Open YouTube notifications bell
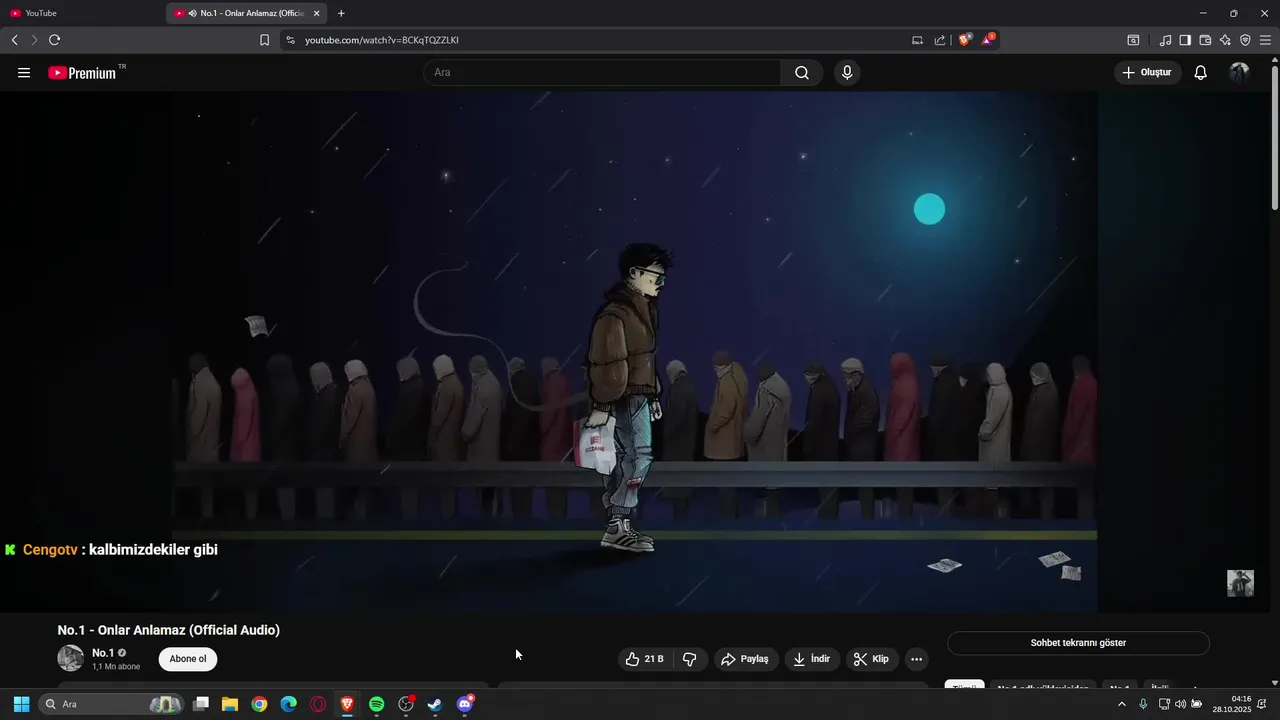The height and width of the screenshot is (720, 1280). pos(1200,73)
